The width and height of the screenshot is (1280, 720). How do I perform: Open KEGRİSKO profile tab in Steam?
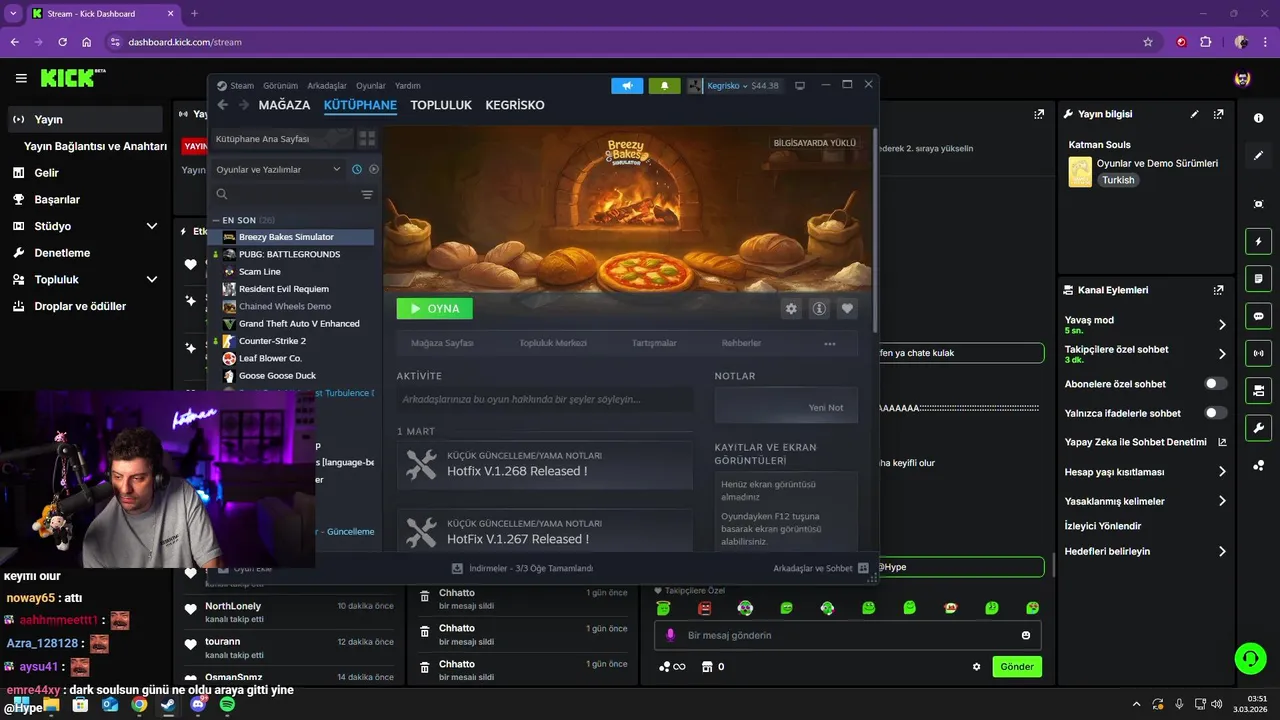tap(515, 105)
